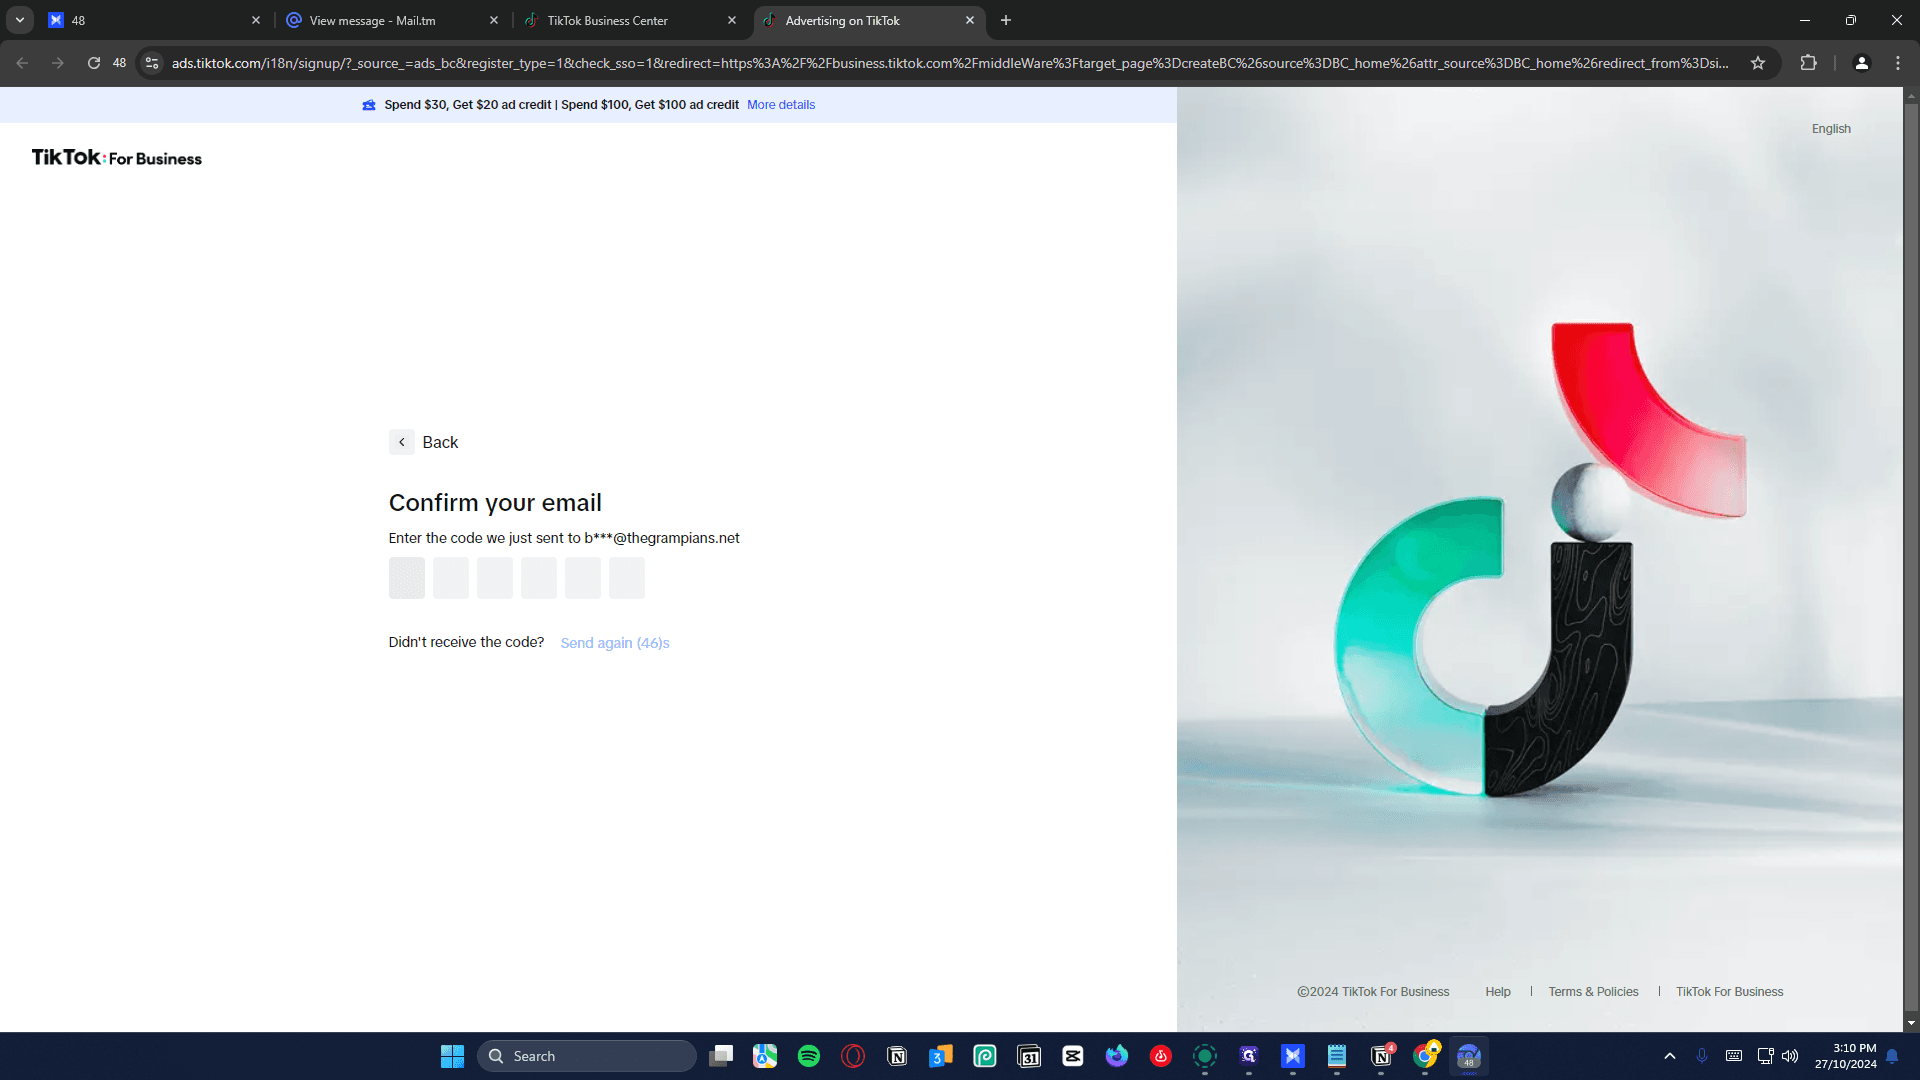Open the notifications bell icon
Screen dimensions: 1920x1080
[x=1892, y=1056]
